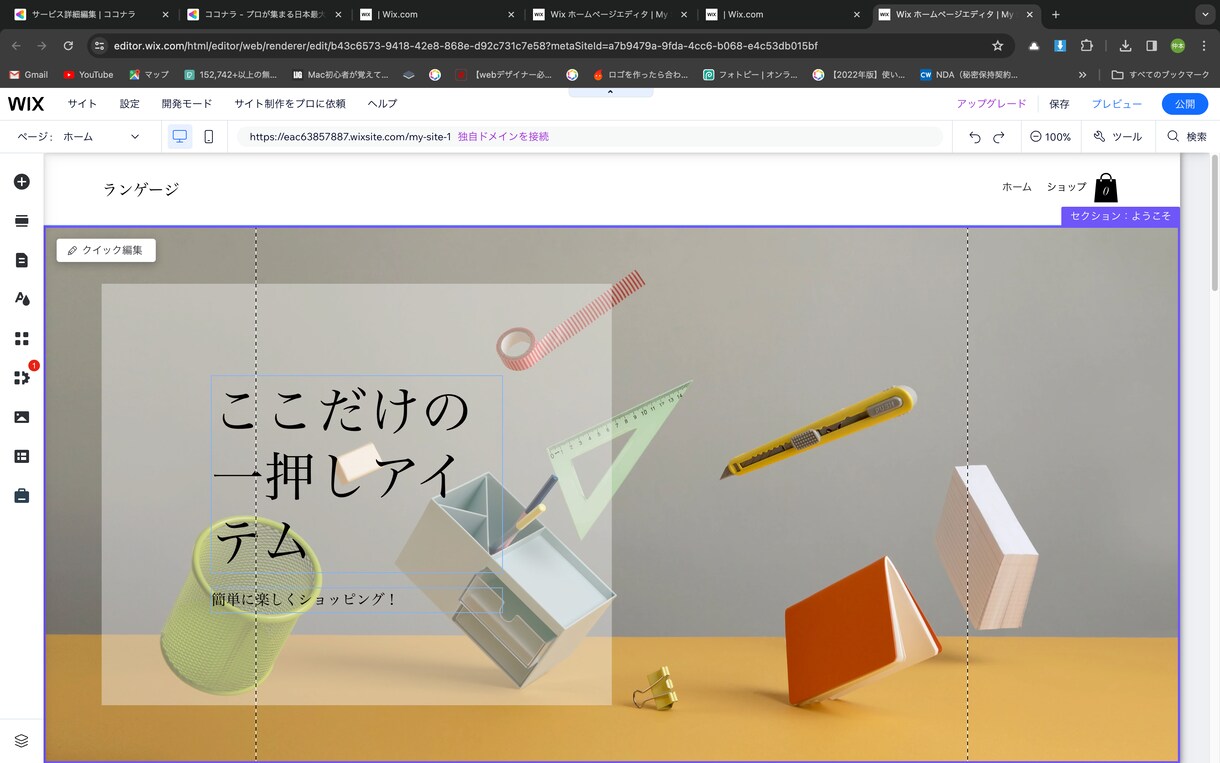Open the browser downloads icon
The width and height of the screenshot is (1220, 763).
[x=1125, y=46]
